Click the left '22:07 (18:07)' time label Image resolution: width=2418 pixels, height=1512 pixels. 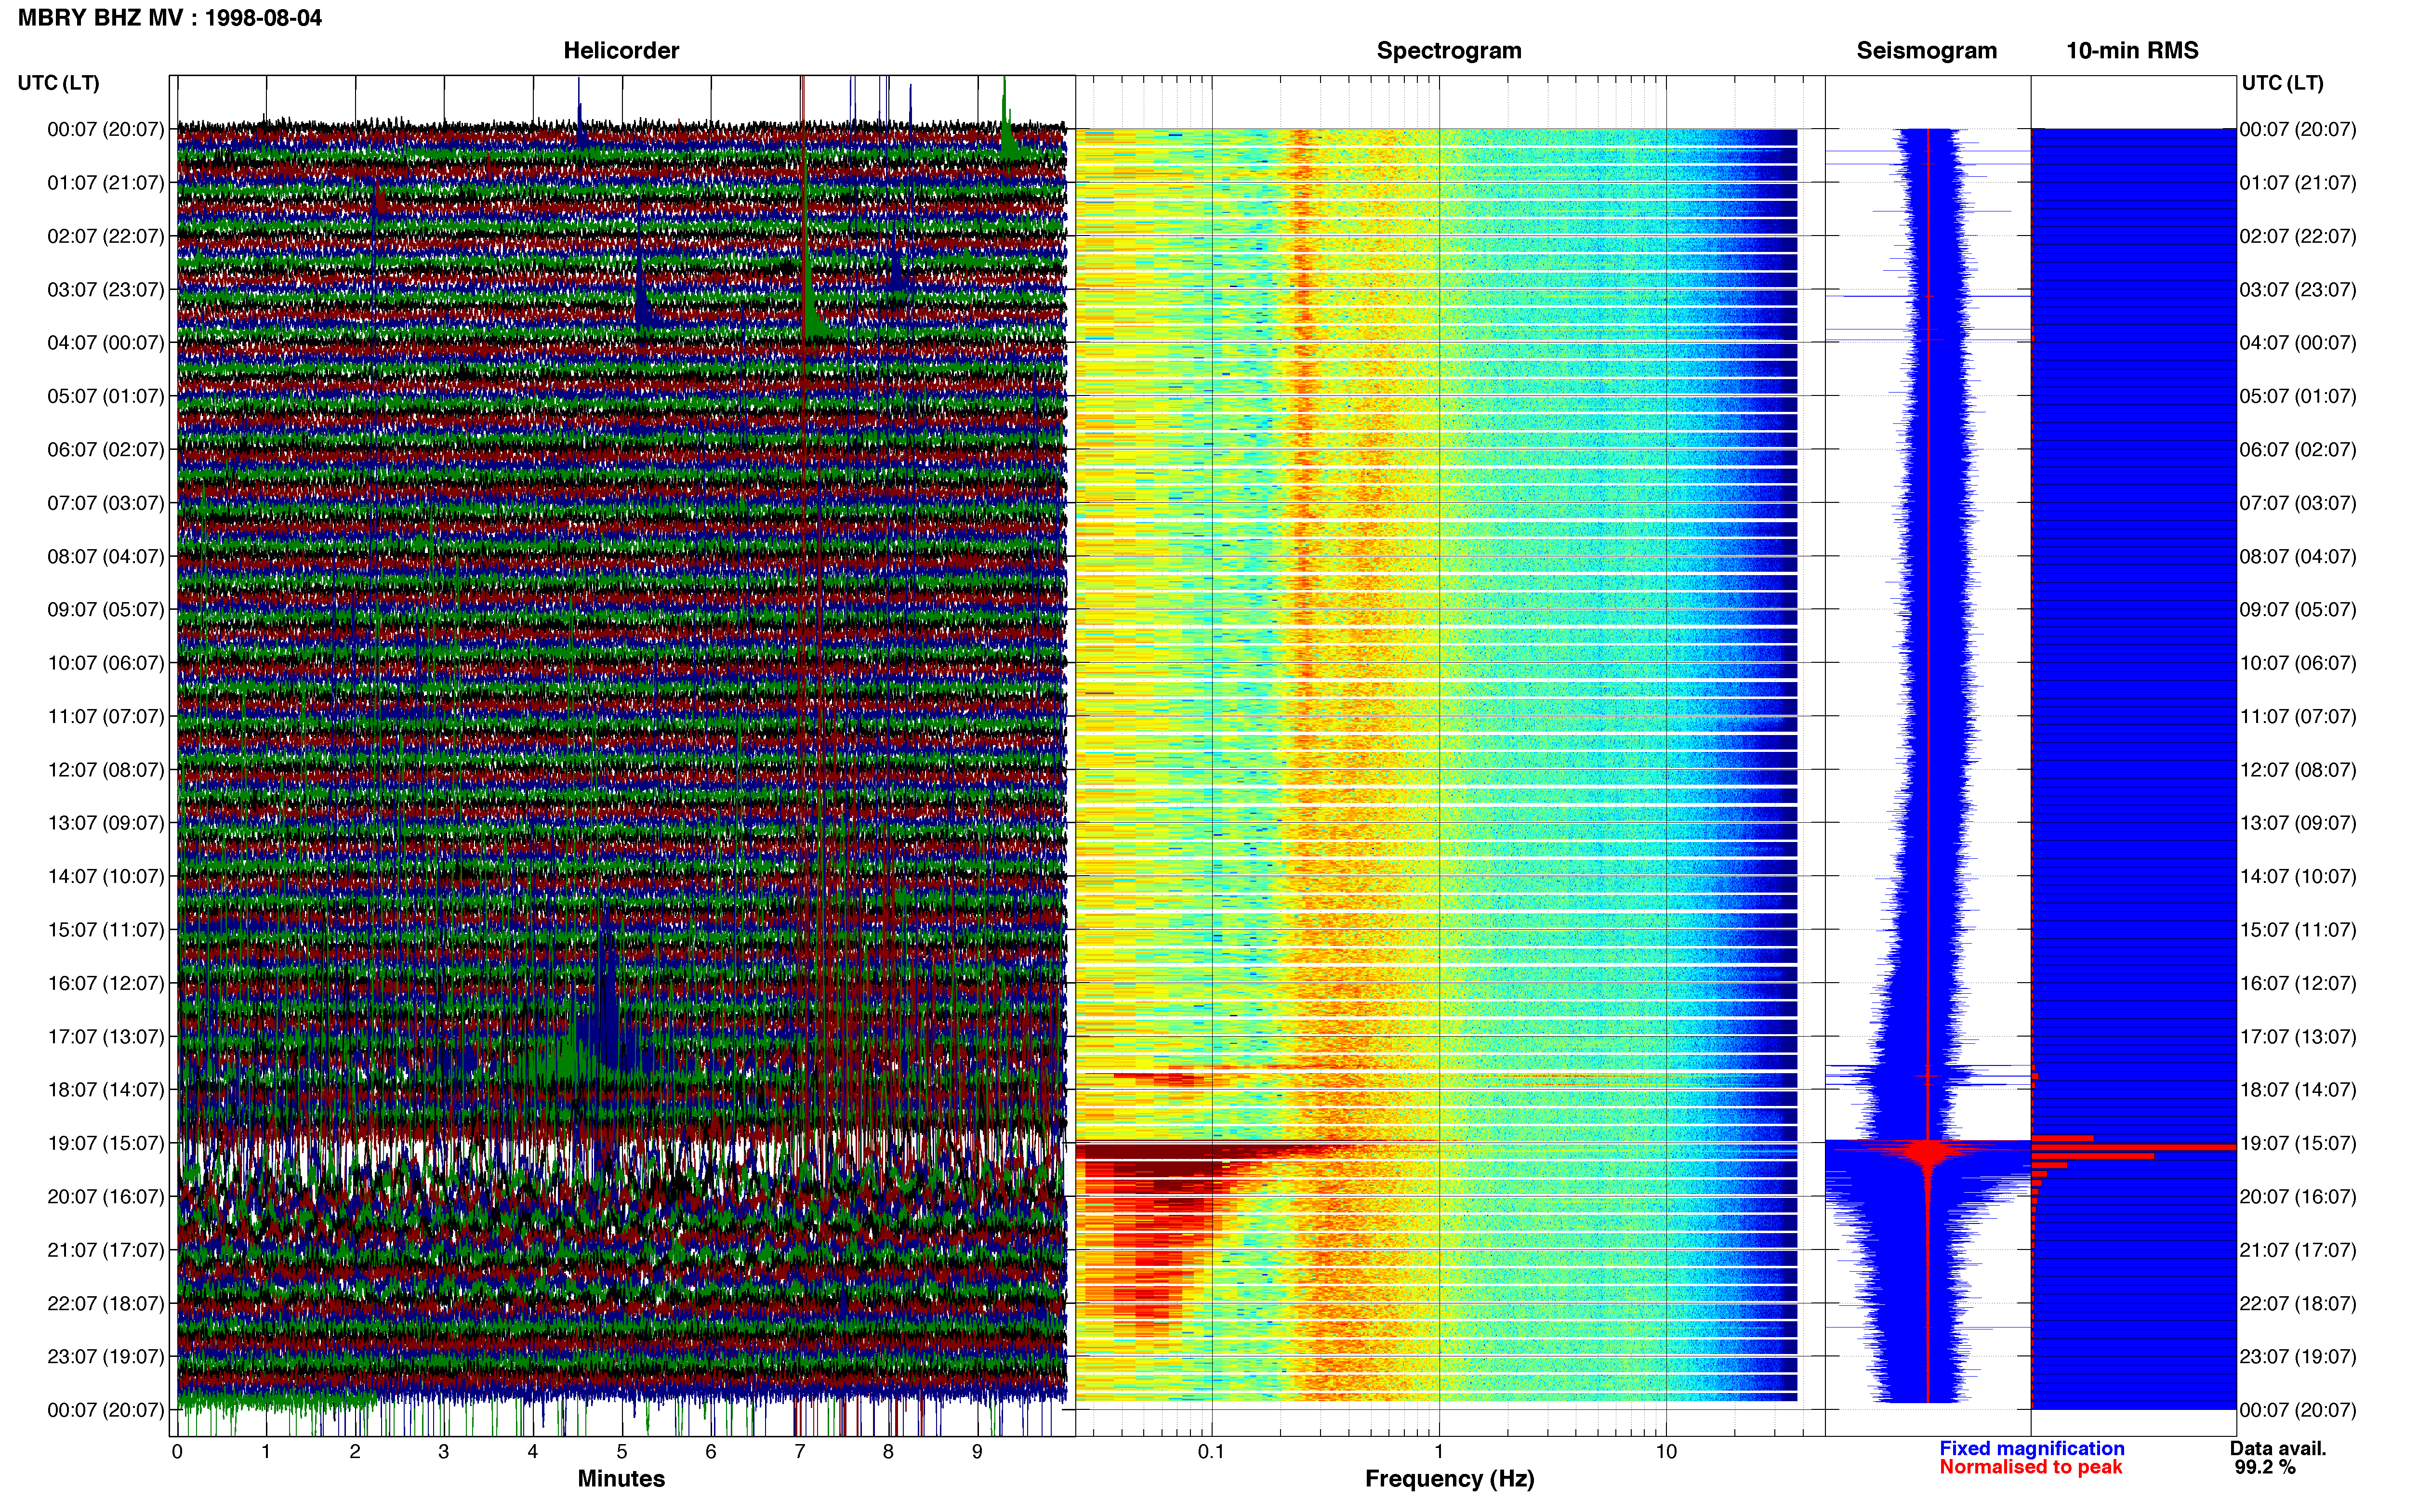[x=105, y=1303]
